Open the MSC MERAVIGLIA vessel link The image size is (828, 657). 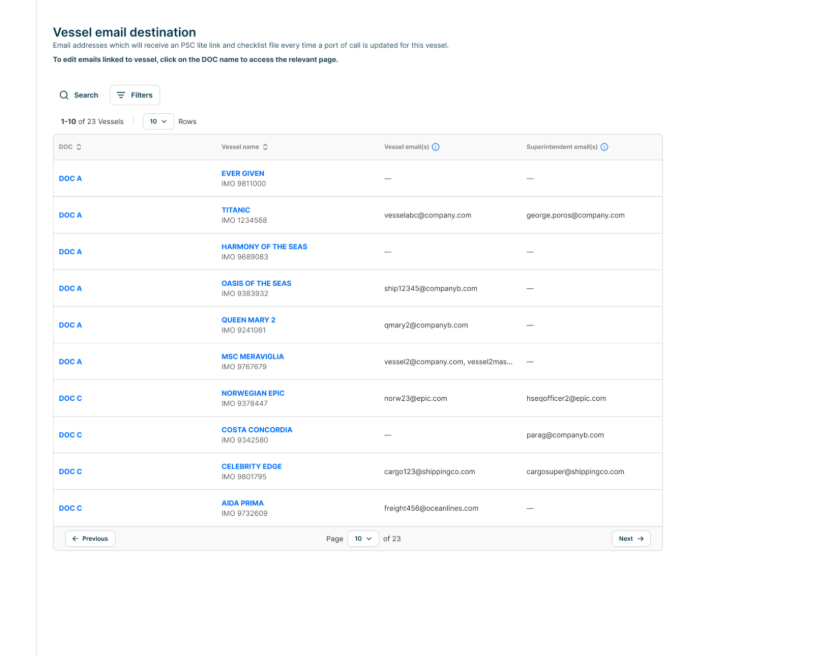point(252,356)
